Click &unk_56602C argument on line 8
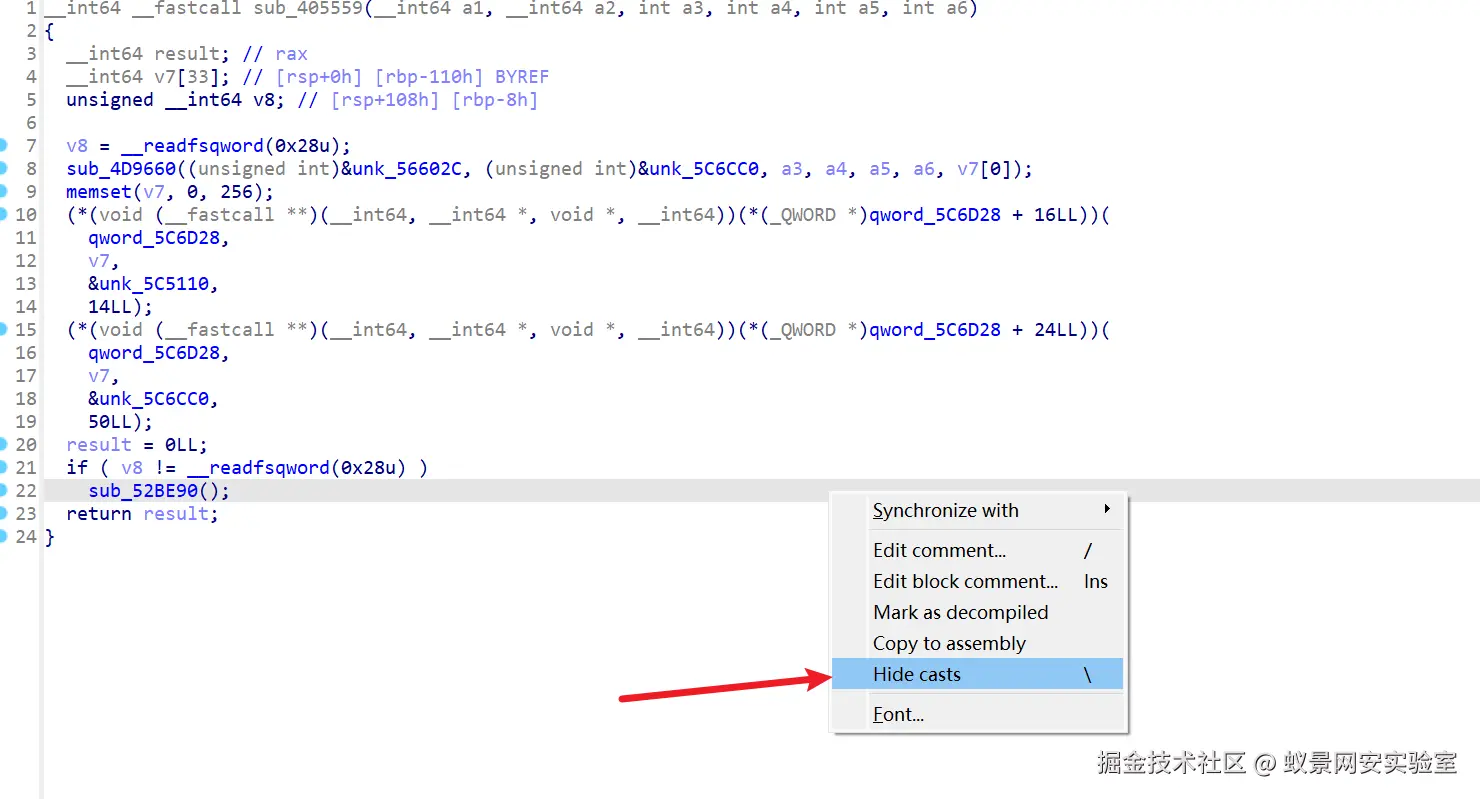1480x799 pixels. coord(403,169)
